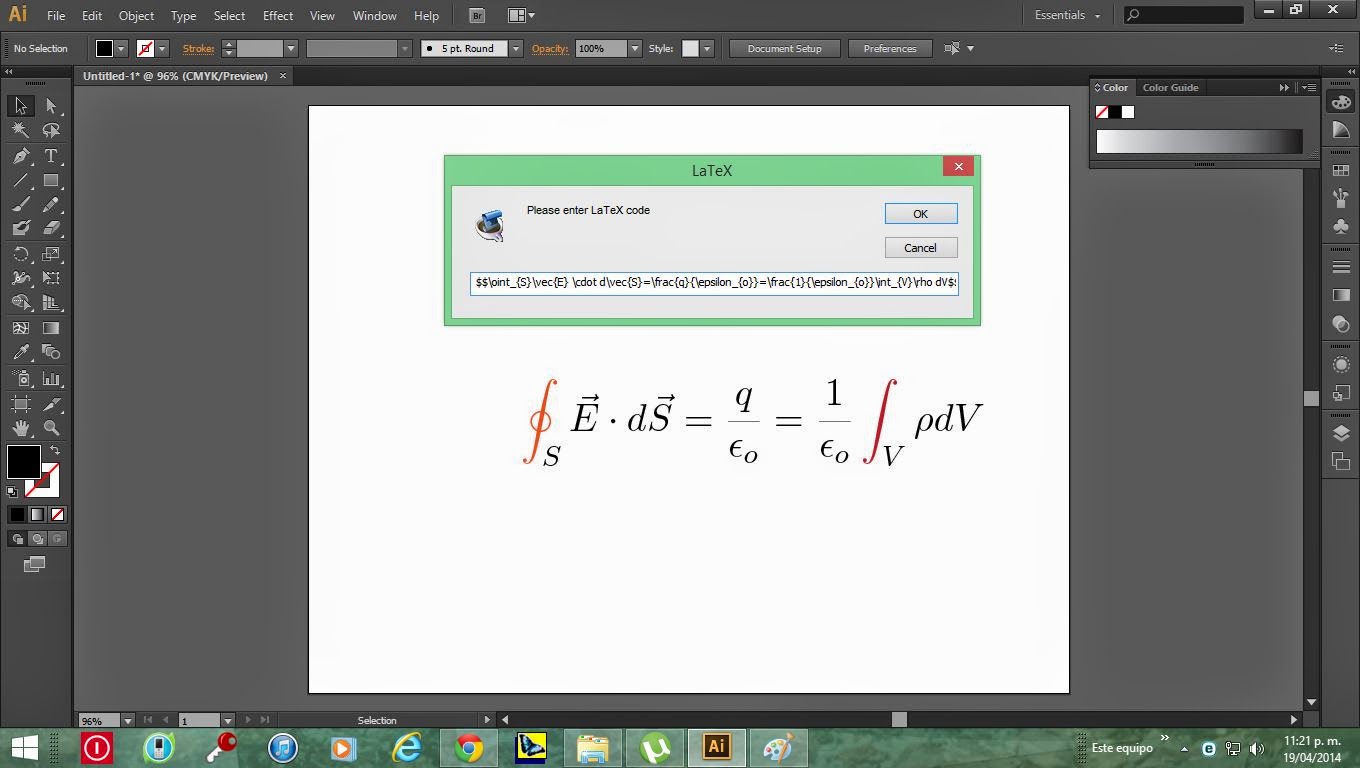Open fill color dropdown in control bar

pyautogui.click(x=121, y=48)
